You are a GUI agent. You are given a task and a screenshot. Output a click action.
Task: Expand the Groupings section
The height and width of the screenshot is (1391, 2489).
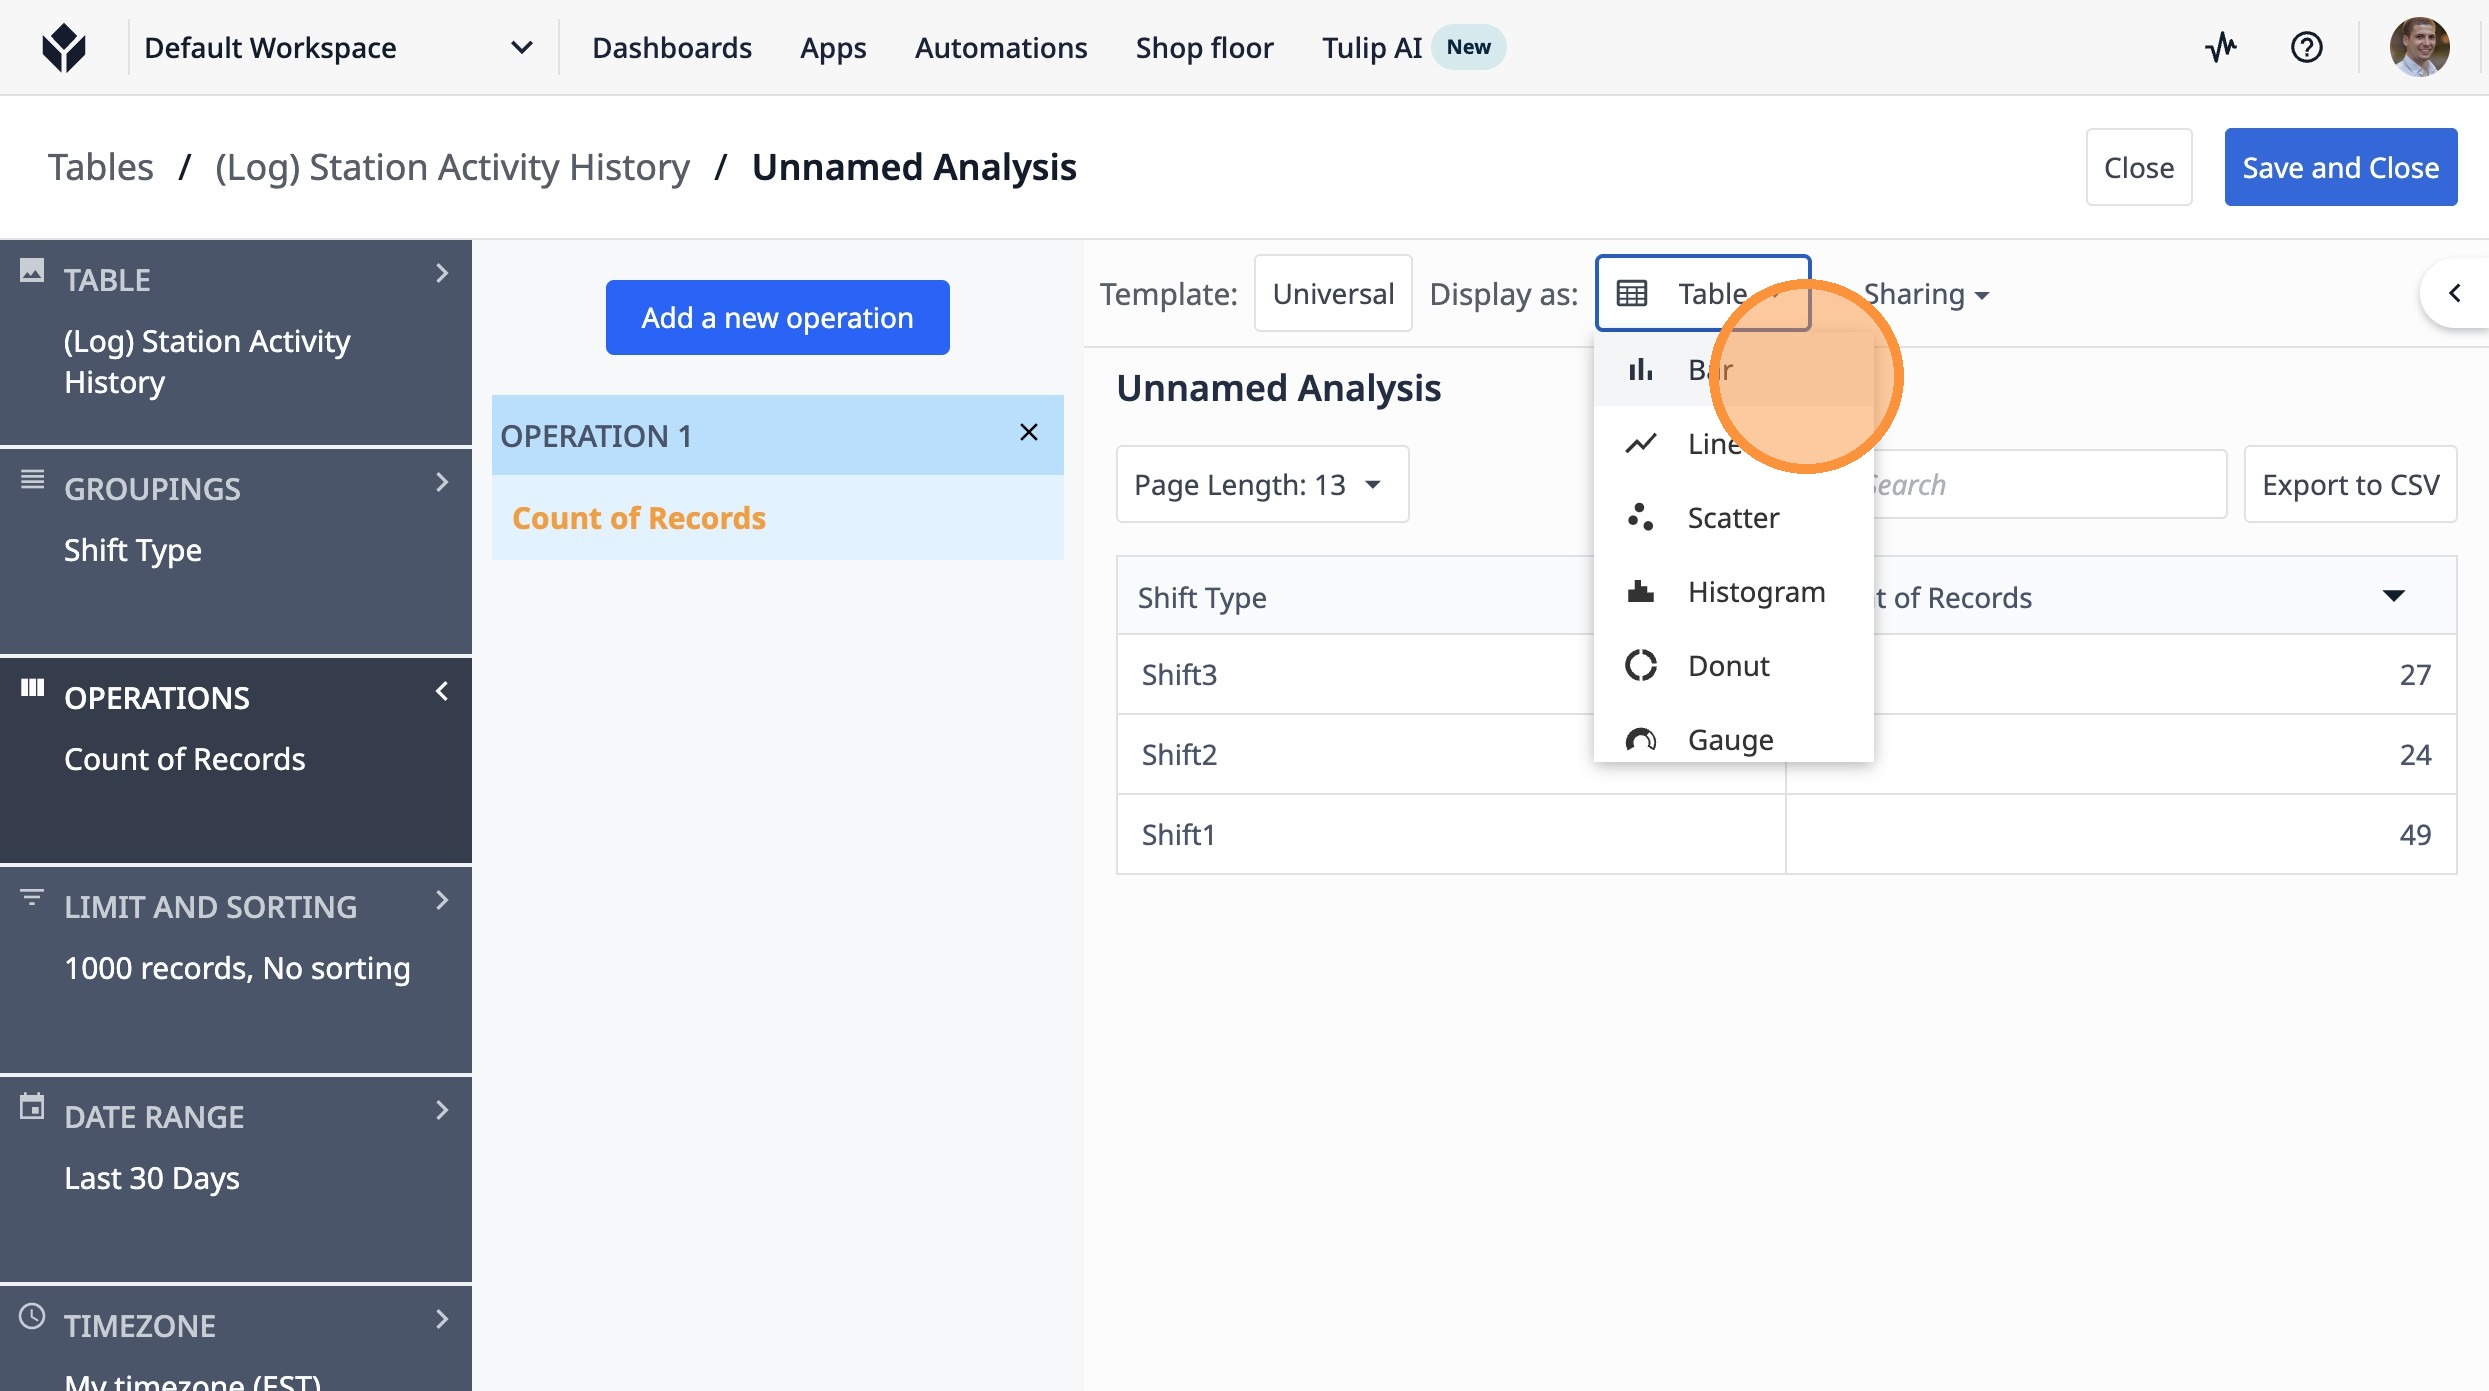441,483
